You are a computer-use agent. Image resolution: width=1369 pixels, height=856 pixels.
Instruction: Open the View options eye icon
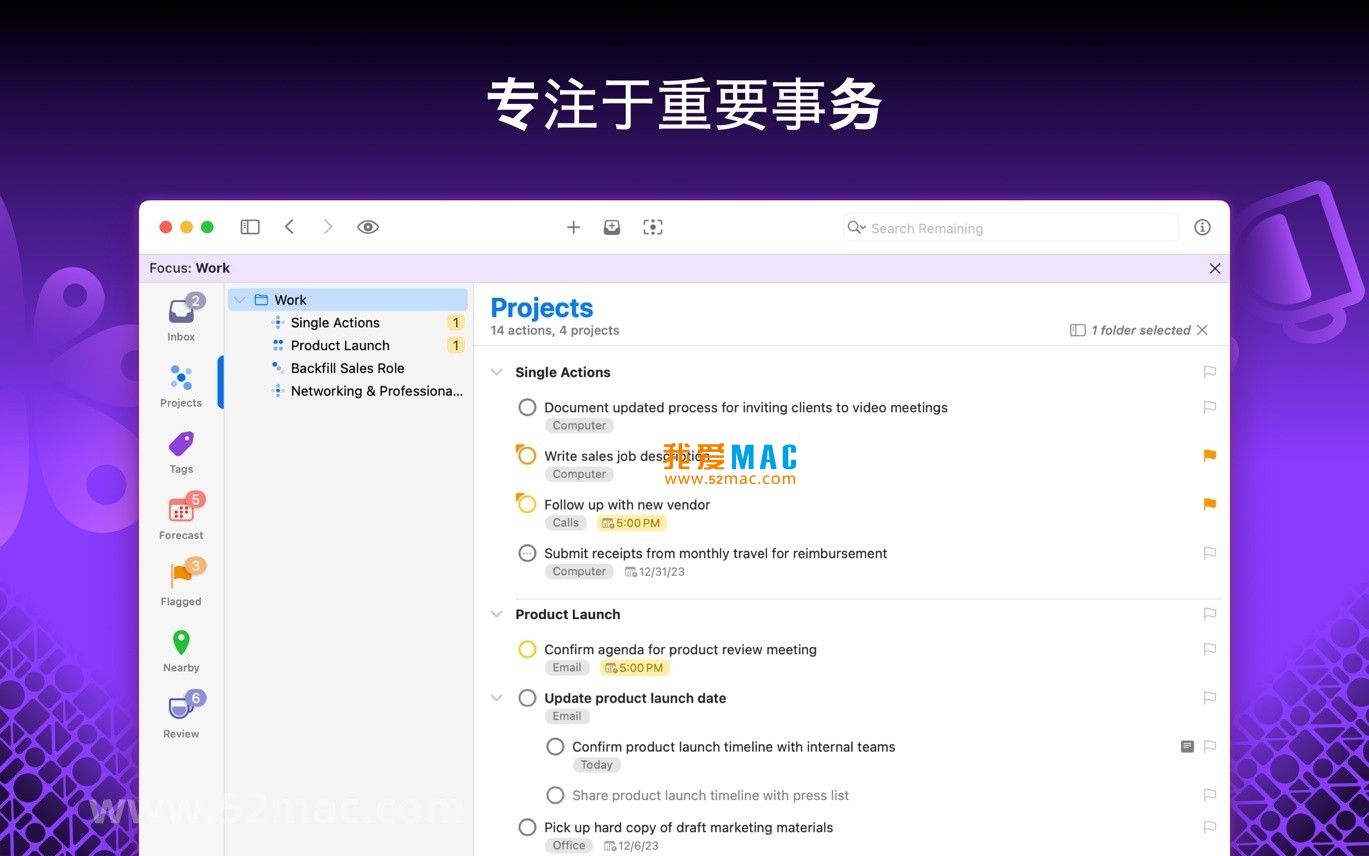tap(368, 227)
